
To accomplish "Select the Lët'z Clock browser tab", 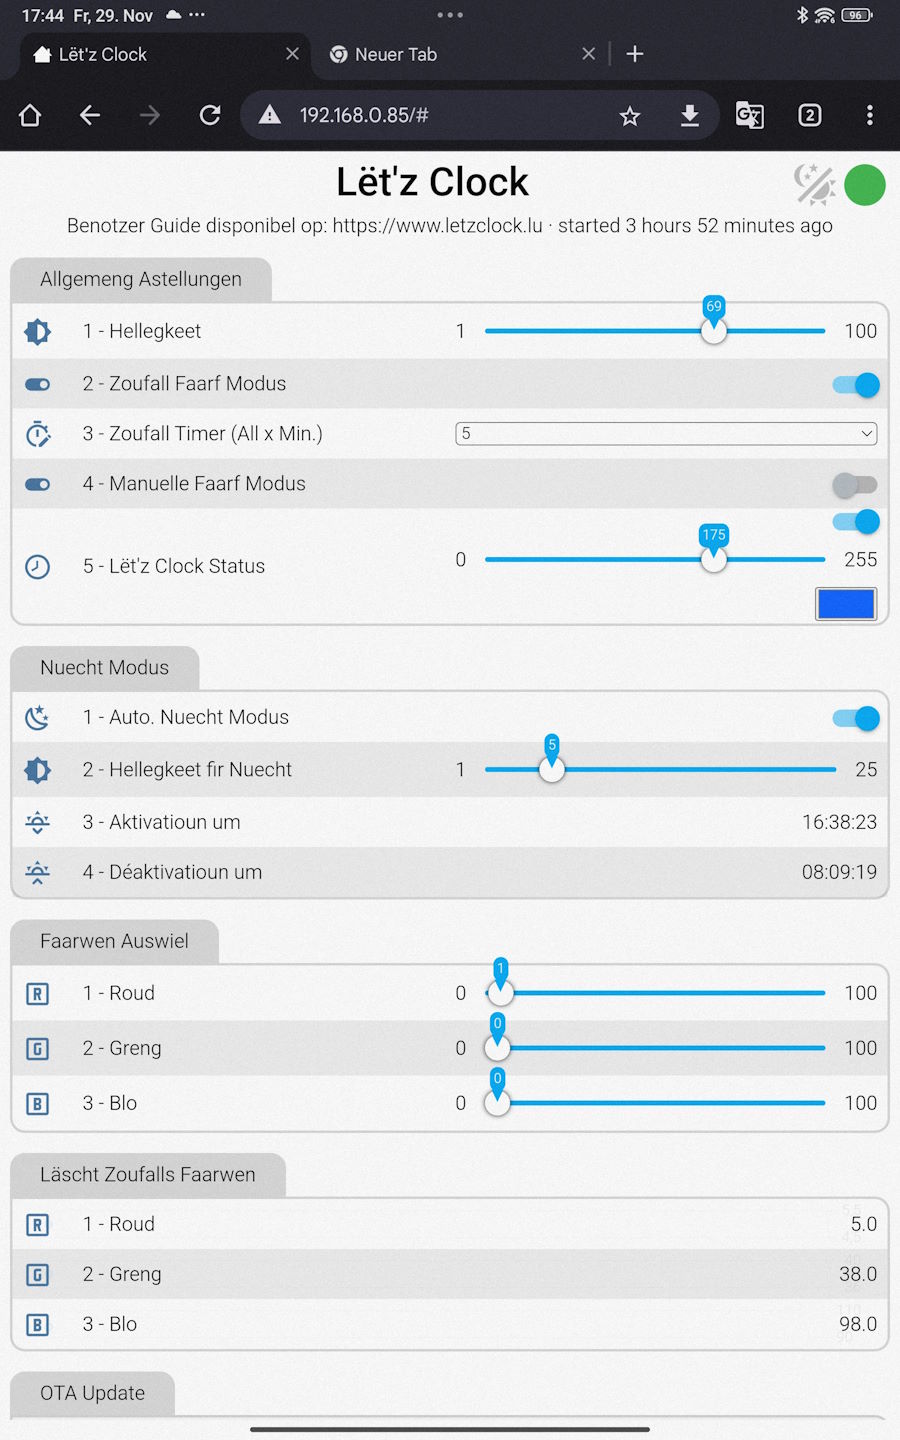I will click(x=103, y=55).
